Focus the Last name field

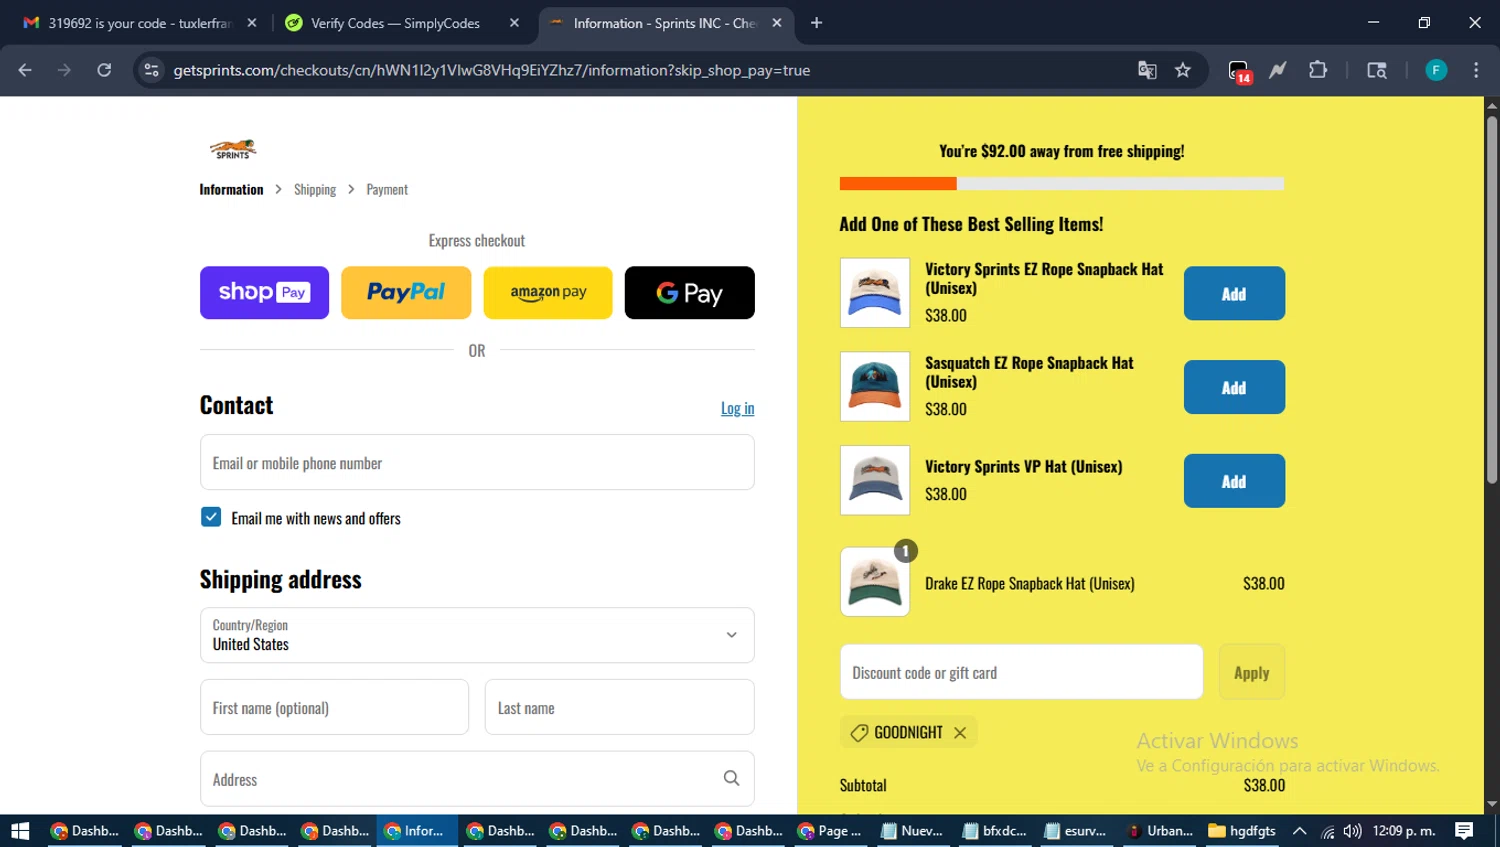pyautogui.click(x=620, y=707)
